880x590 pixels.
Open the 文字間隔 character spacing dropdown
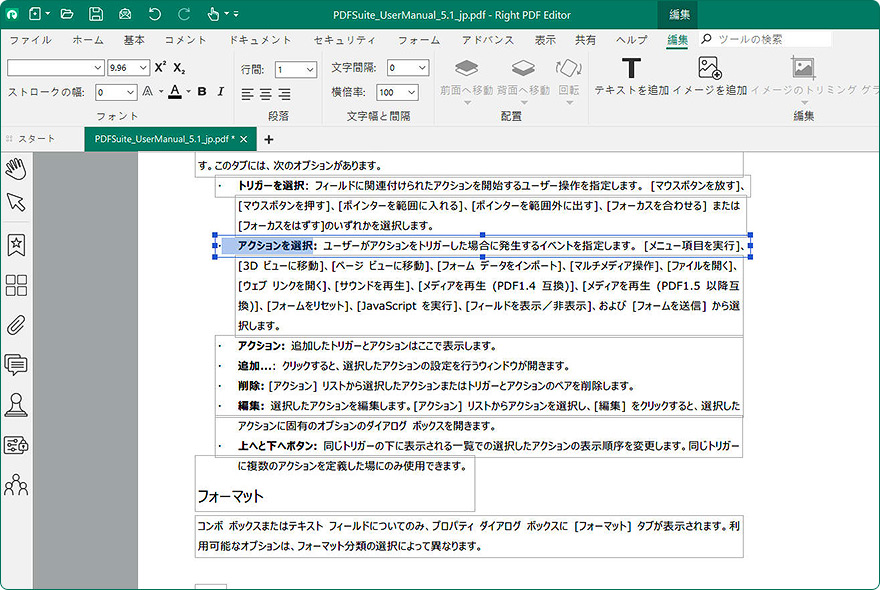pos(422,68)
